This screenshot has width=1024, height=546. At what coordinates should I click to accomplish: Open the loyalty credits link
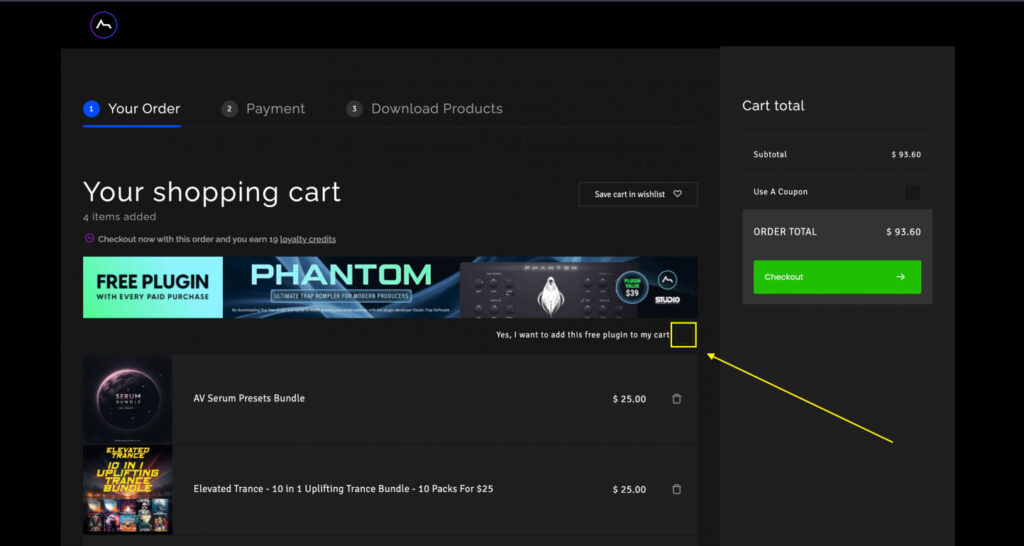308,239
